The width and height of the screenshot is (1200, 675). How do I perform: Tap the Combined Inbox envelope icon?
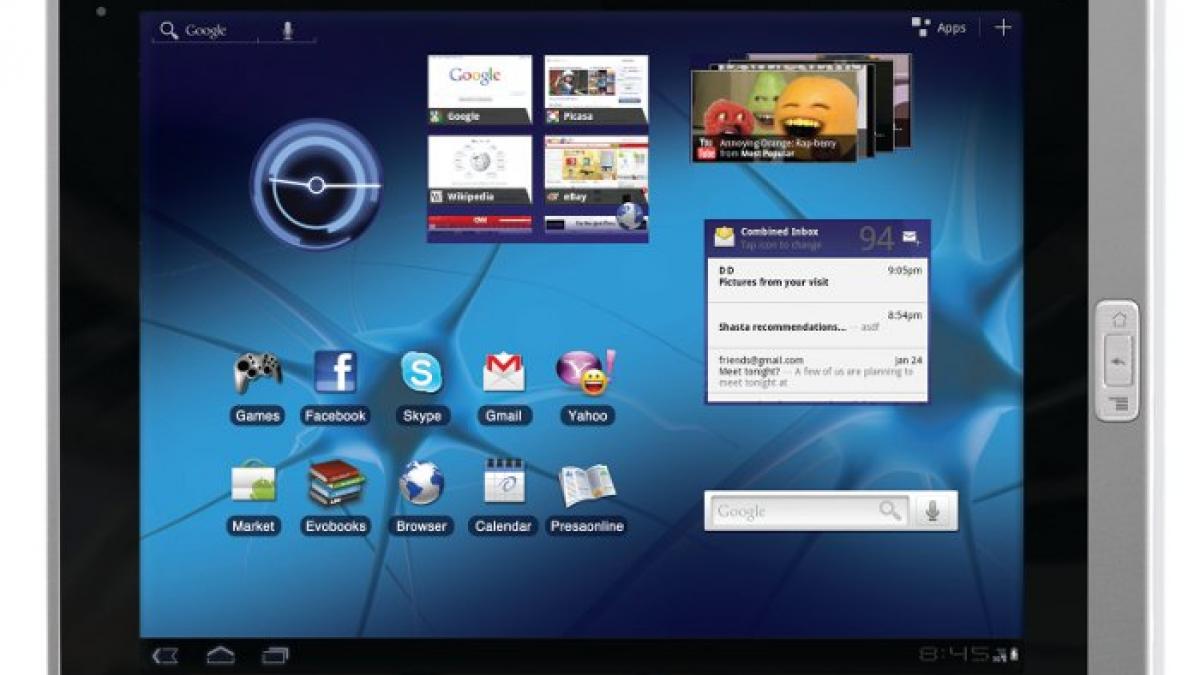pos(724,237)
